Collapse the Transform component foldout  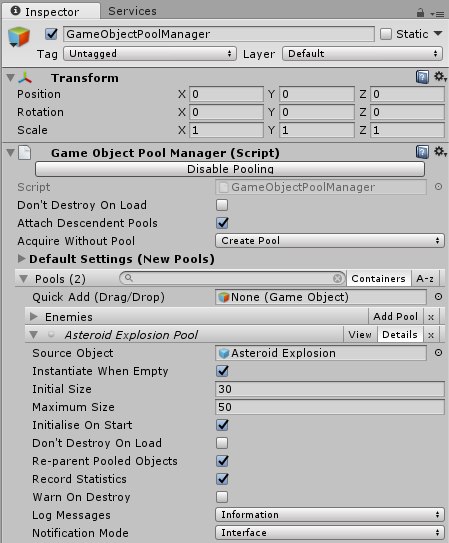11,77
